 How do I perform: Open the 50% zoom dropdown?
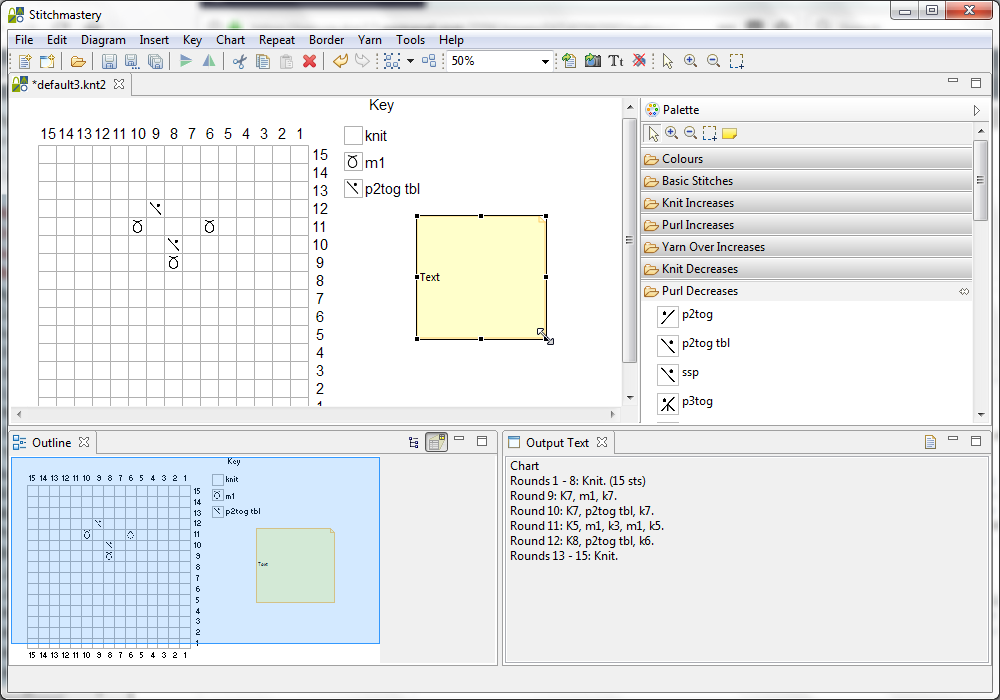pos(546,61)
